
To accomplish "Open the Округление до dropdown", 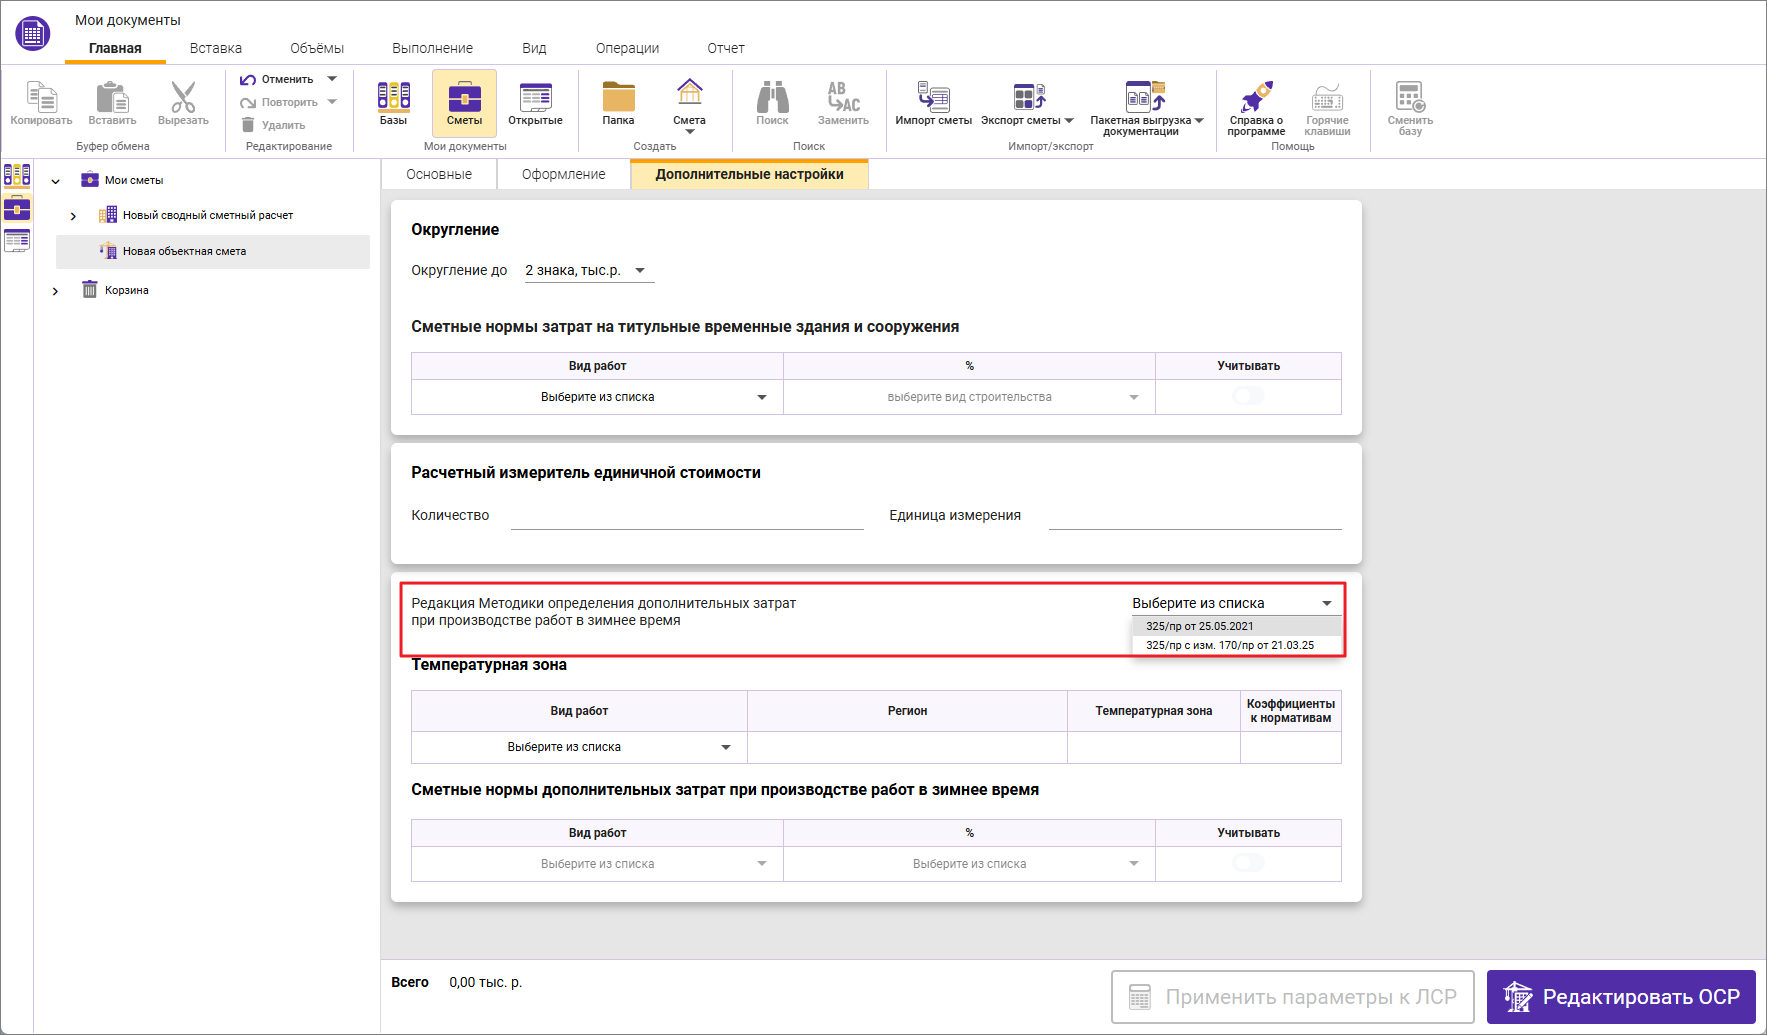I will pos(588,271).
